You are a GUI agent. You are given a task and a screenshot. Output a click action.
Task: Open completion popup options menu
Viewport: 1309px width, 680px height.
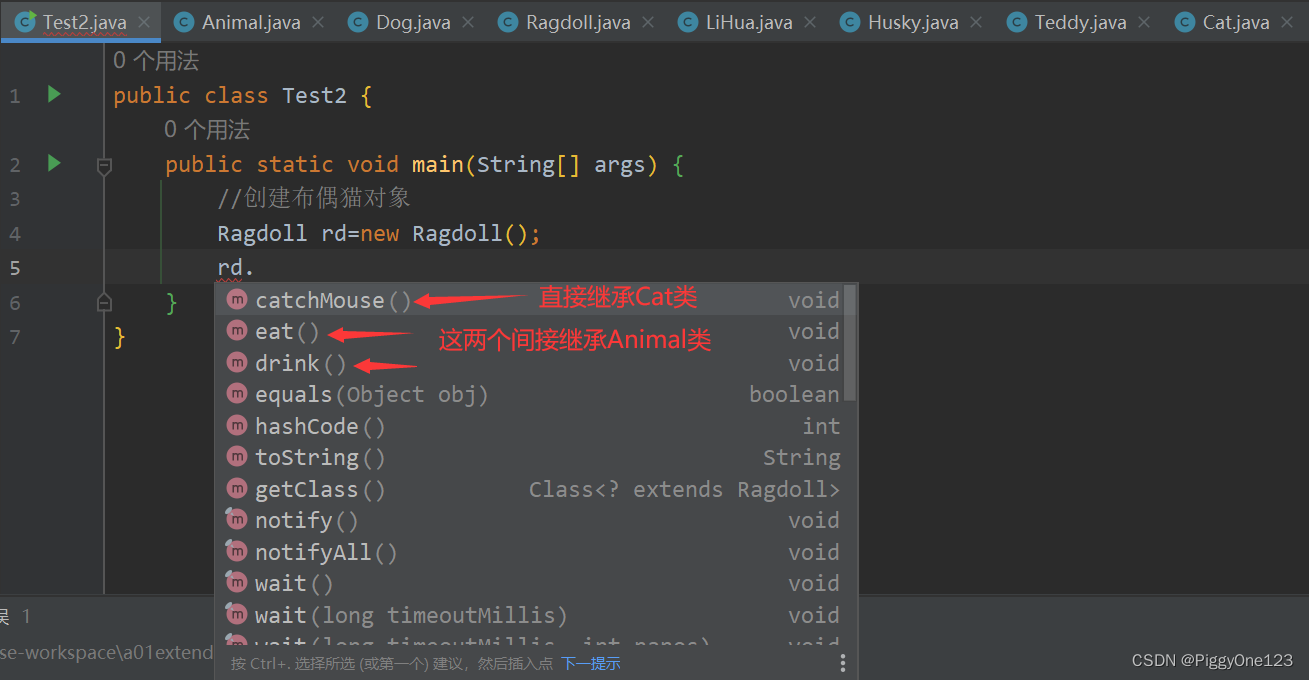(x=842, y=663)
